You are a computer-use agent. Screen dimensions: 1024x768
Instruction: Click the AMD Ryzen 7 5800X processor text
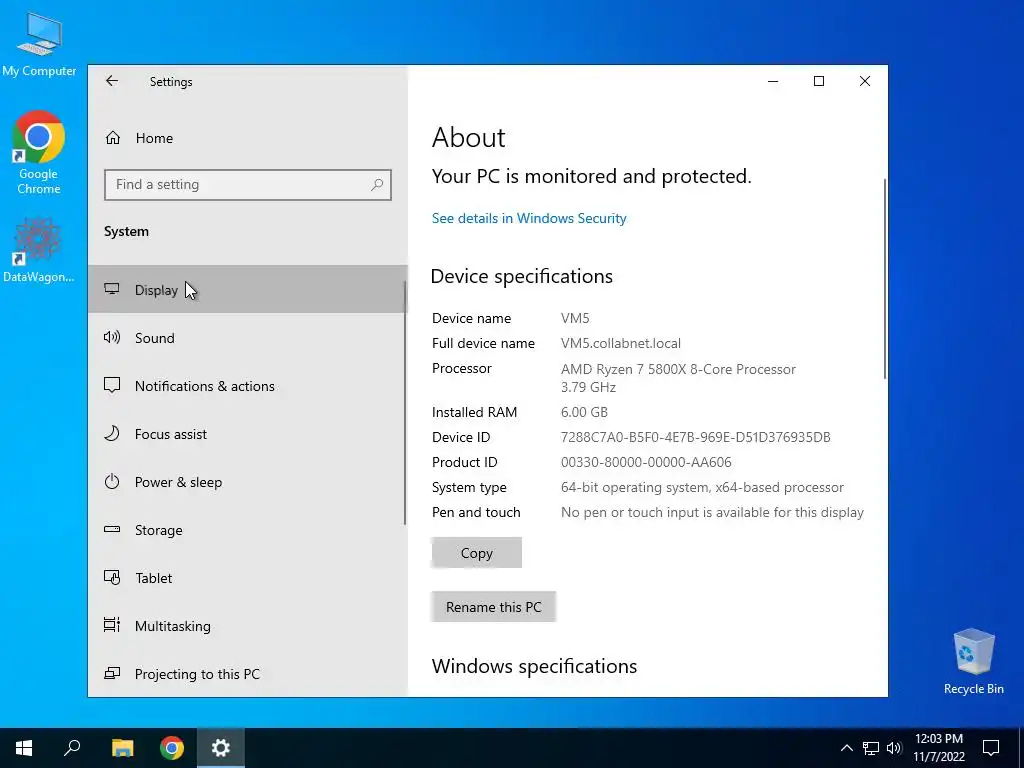point(678,369)
